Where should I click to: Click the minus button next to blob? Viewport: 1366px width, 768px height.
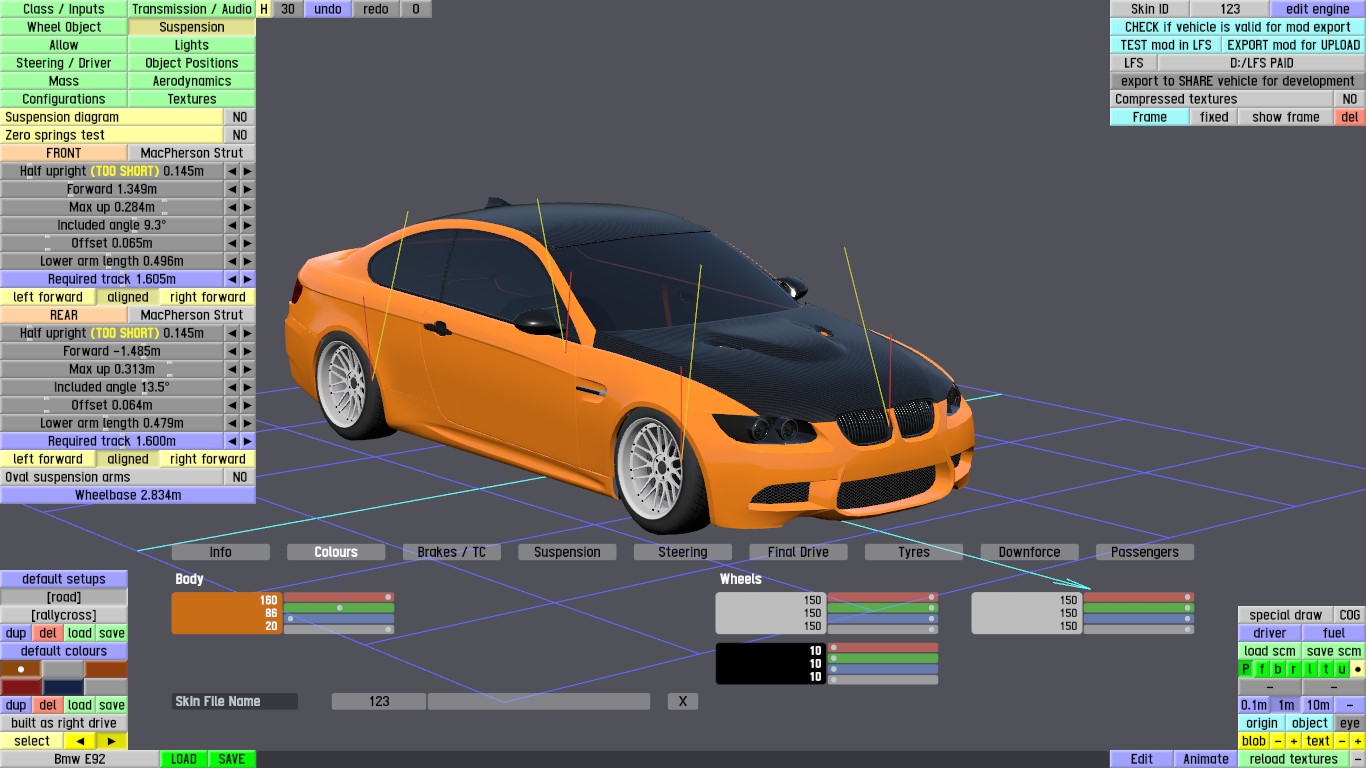click(1278, 741)
